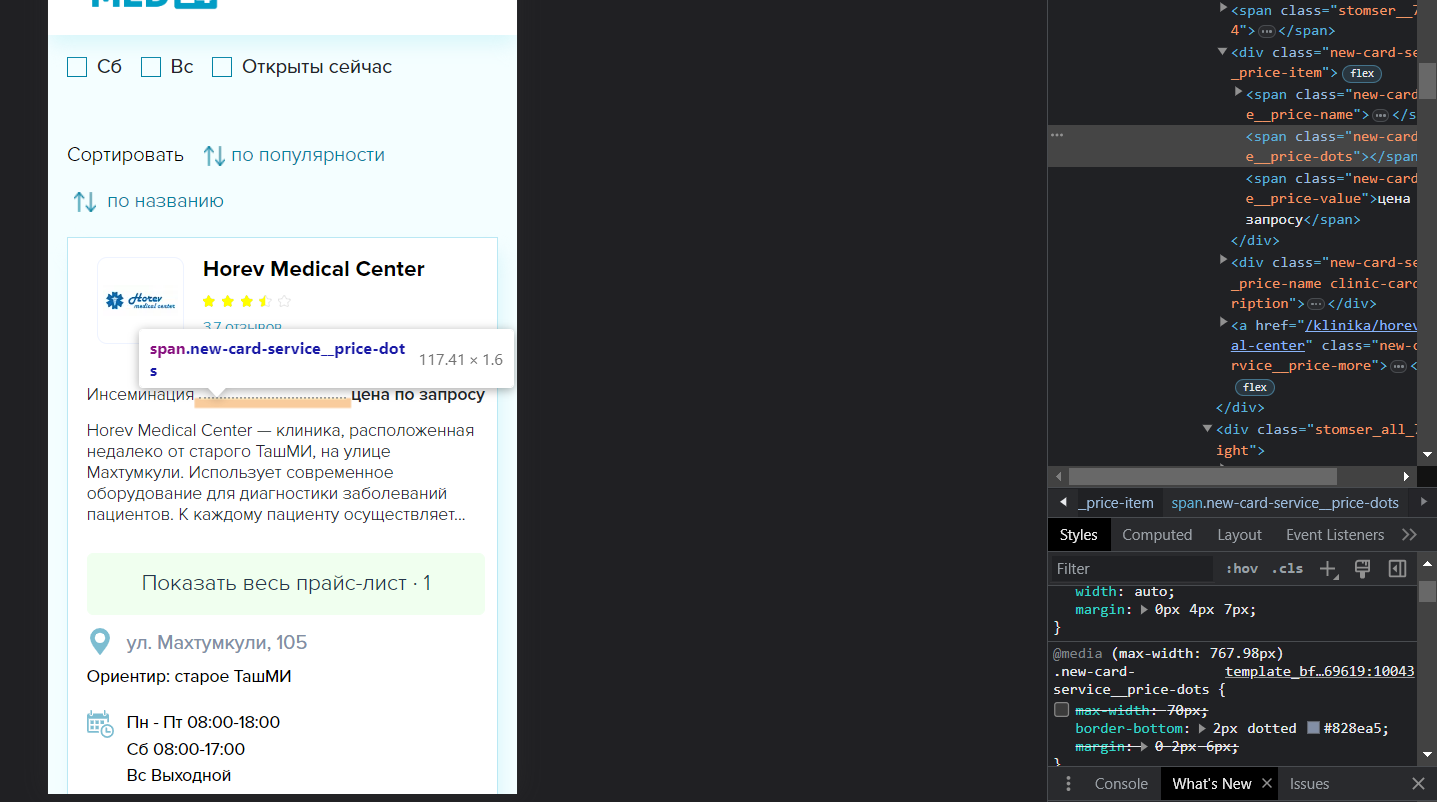Expand ellipsis in clinic-card description div

pos(1316,304)
